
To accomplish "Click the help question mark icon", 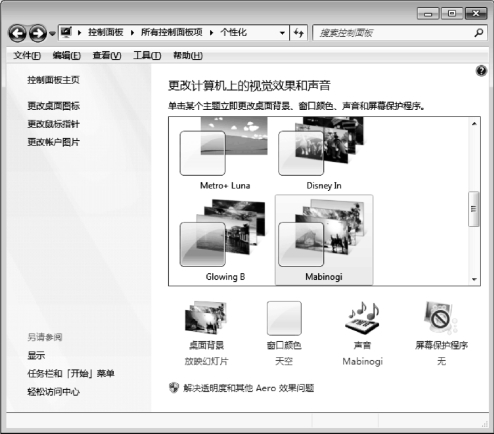I will pos(481,71).
